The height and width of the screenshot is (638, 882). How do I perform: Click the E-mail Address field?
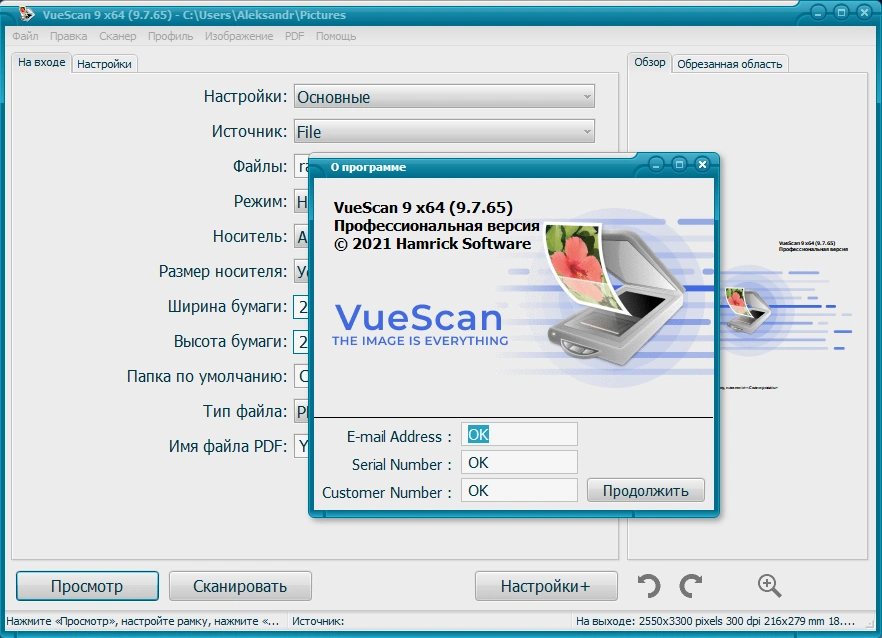pos(519,434)
